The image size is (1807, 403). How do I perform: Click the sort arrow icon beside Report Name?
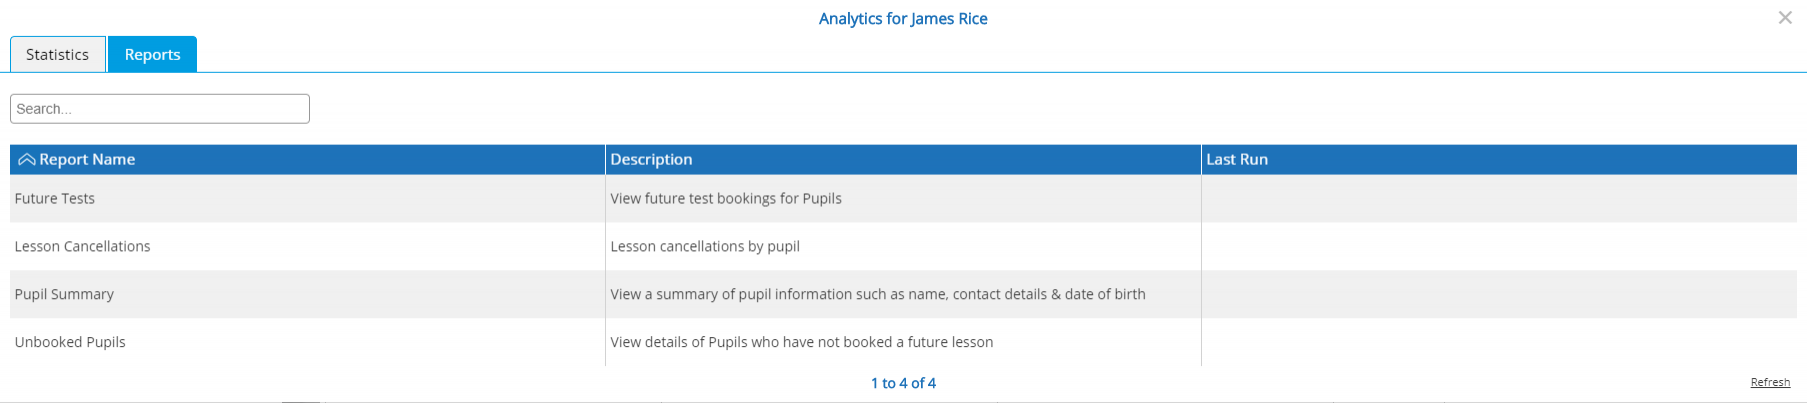[27, 160]
